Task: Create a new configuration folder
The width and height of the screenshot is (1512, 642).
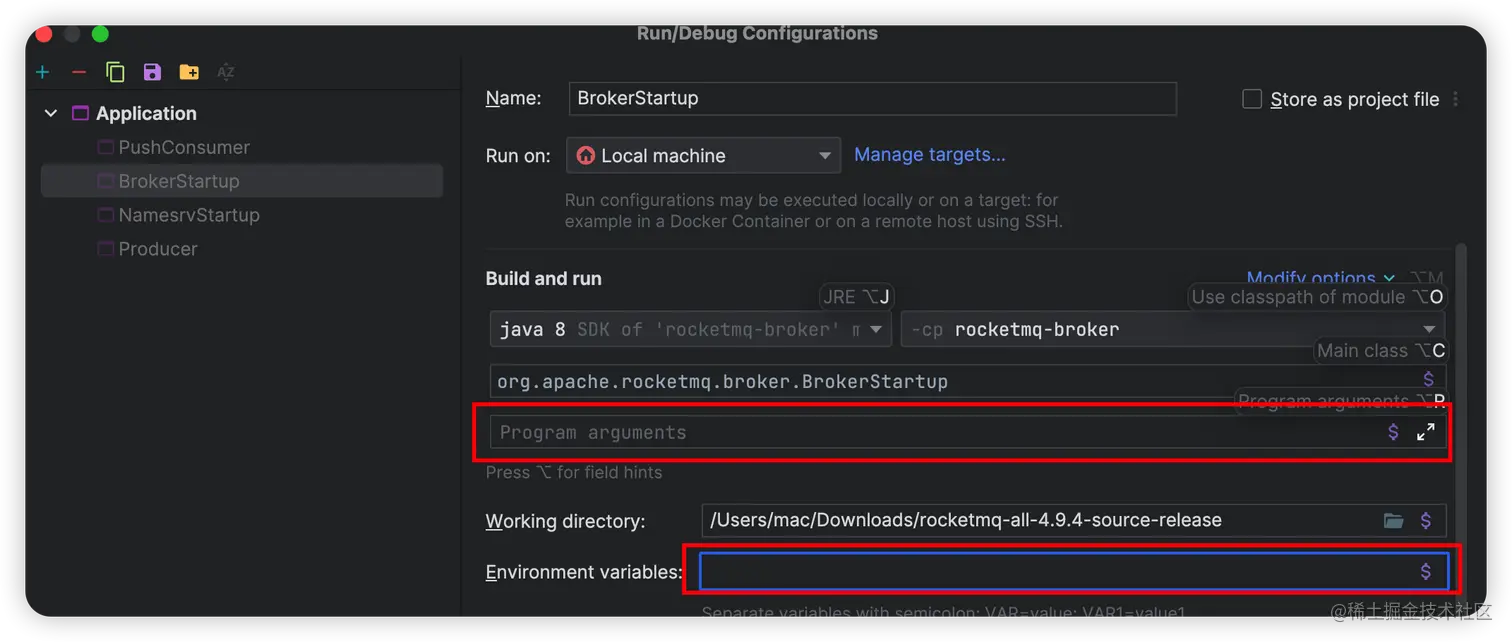Action: pyautogui.click(x=189, y=72)
